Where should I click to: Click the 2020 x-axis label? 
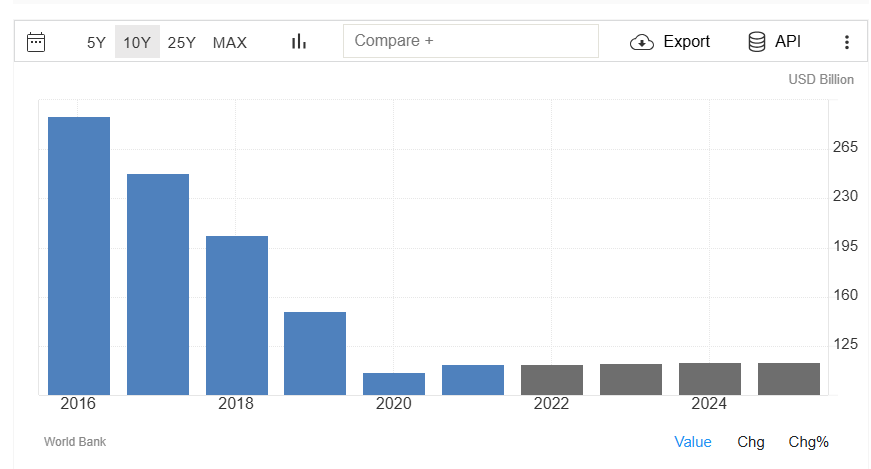[x=393, y=403]
